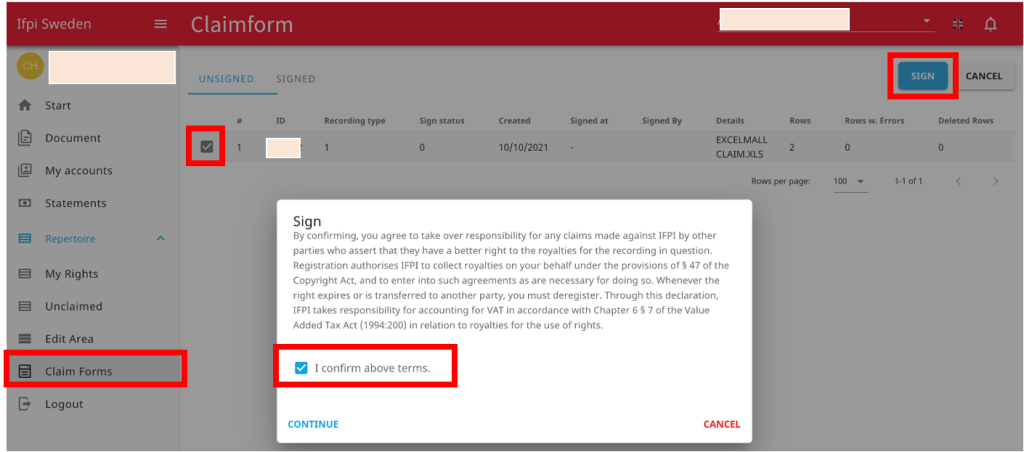Switch language with the UK flag icon
This screenshot has width=1024, height=452.
click(958, 24)
